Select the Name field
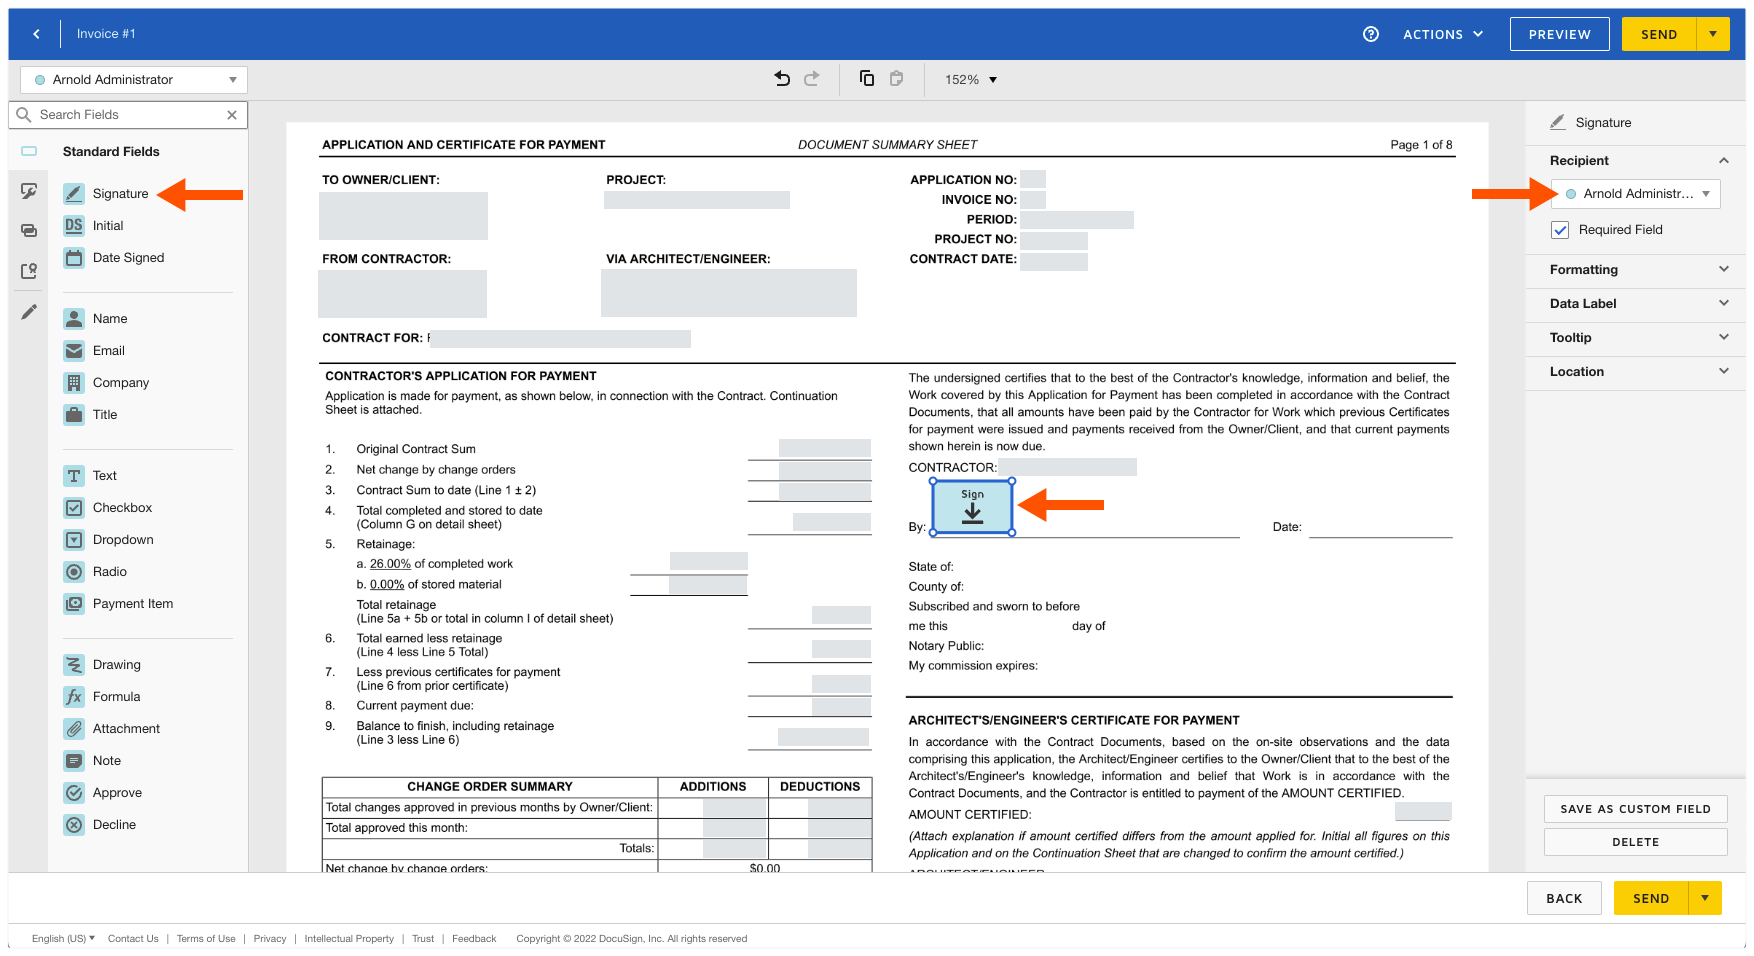 96,319
